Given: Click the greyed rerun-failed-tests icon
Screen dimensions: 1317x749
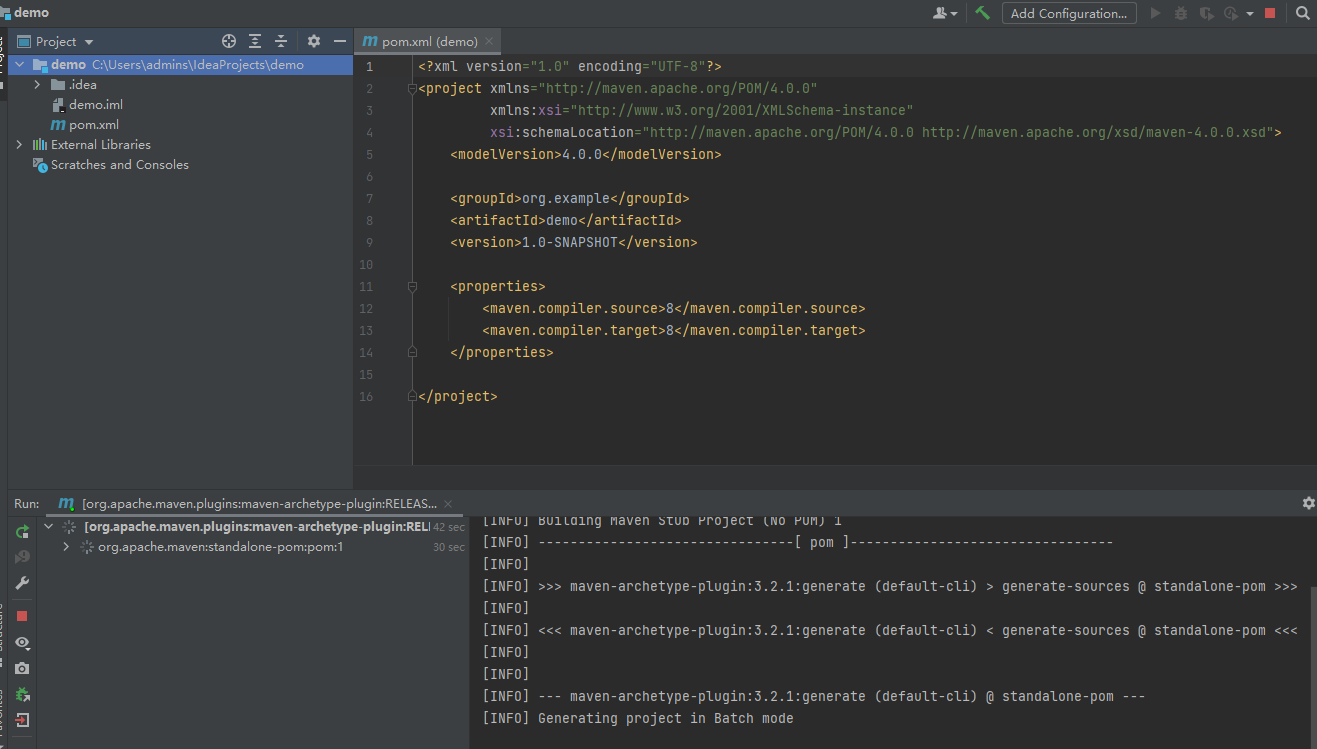Looking at the screenshot, I should coord(22,557).
